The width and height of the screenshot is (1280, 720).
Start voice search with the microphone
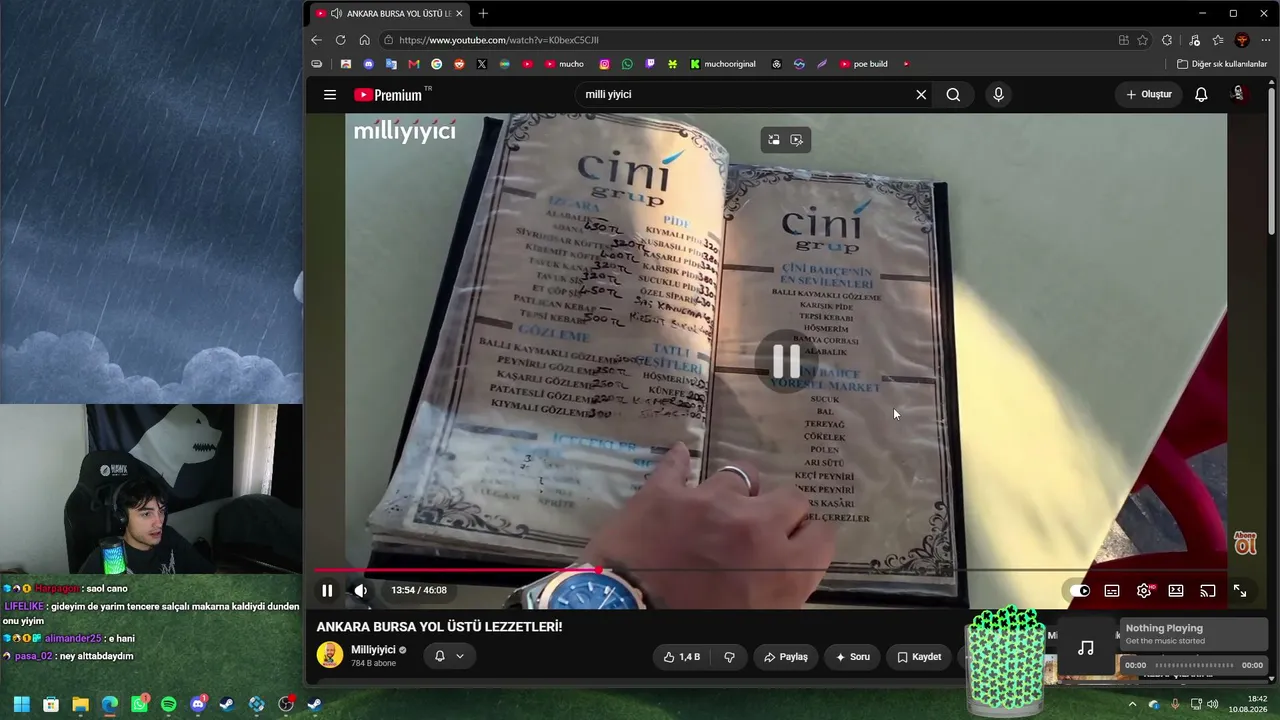pos(998,95)
